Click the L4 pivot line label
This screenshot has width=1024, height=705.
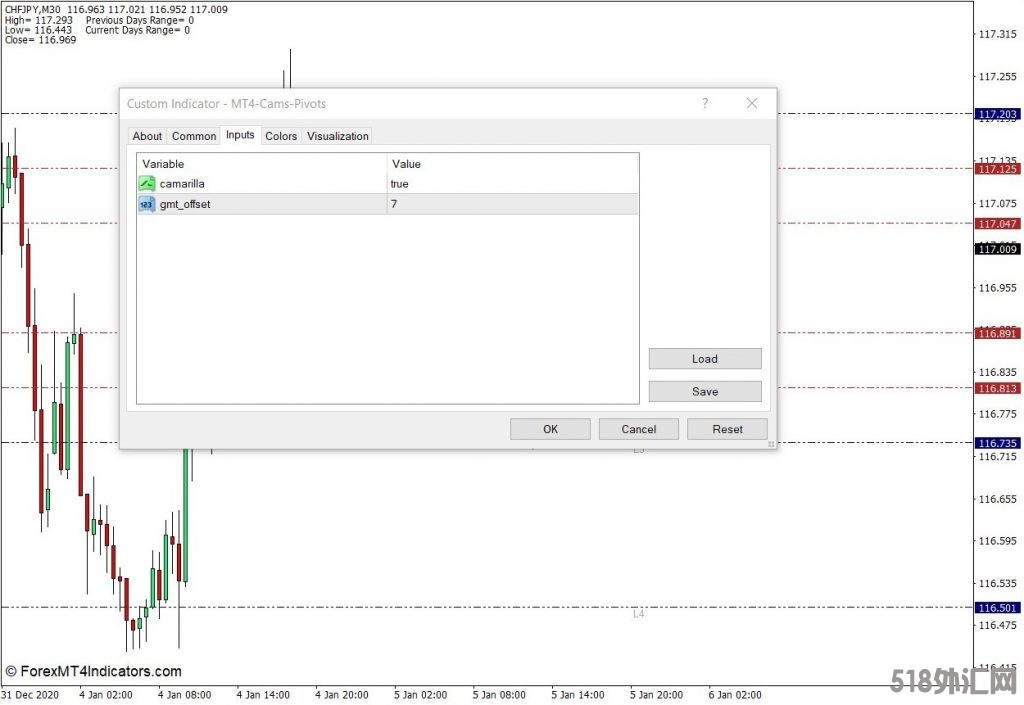638,614
